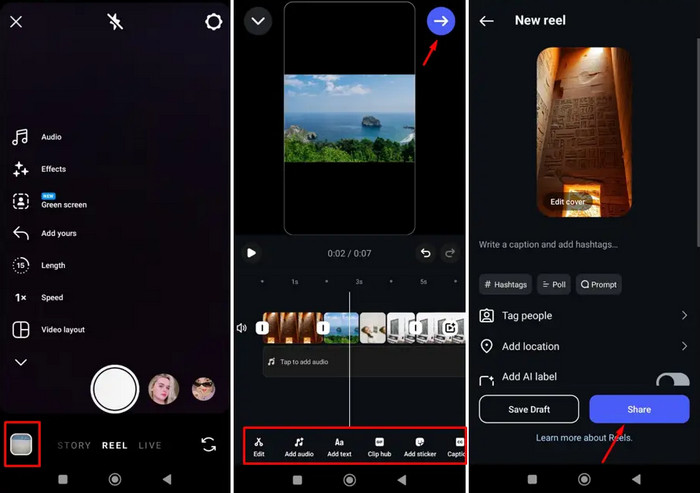Mute the clip volume speaker icon
This screenshot has height=493, width=700.
(242, 328)
